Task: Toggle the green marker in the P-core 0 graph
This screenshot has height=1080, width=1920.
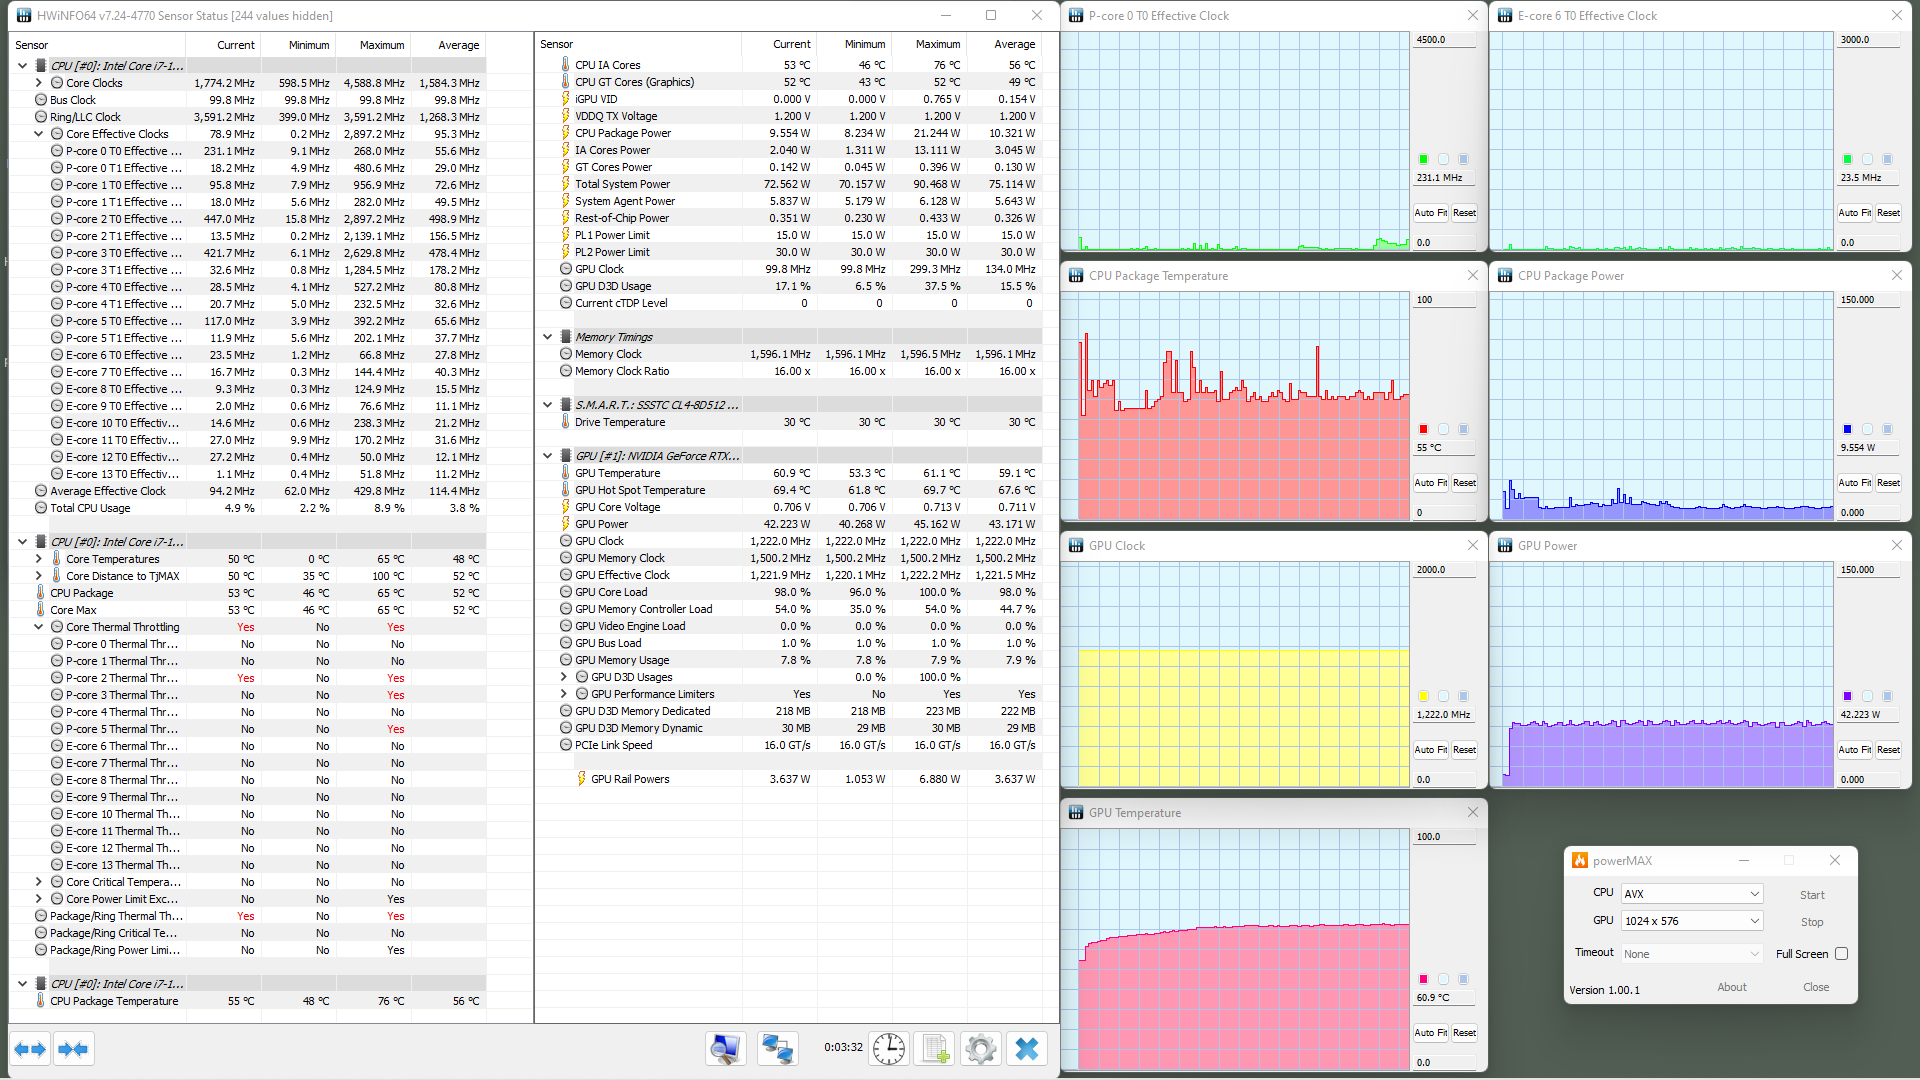Action: (1423, 159)
